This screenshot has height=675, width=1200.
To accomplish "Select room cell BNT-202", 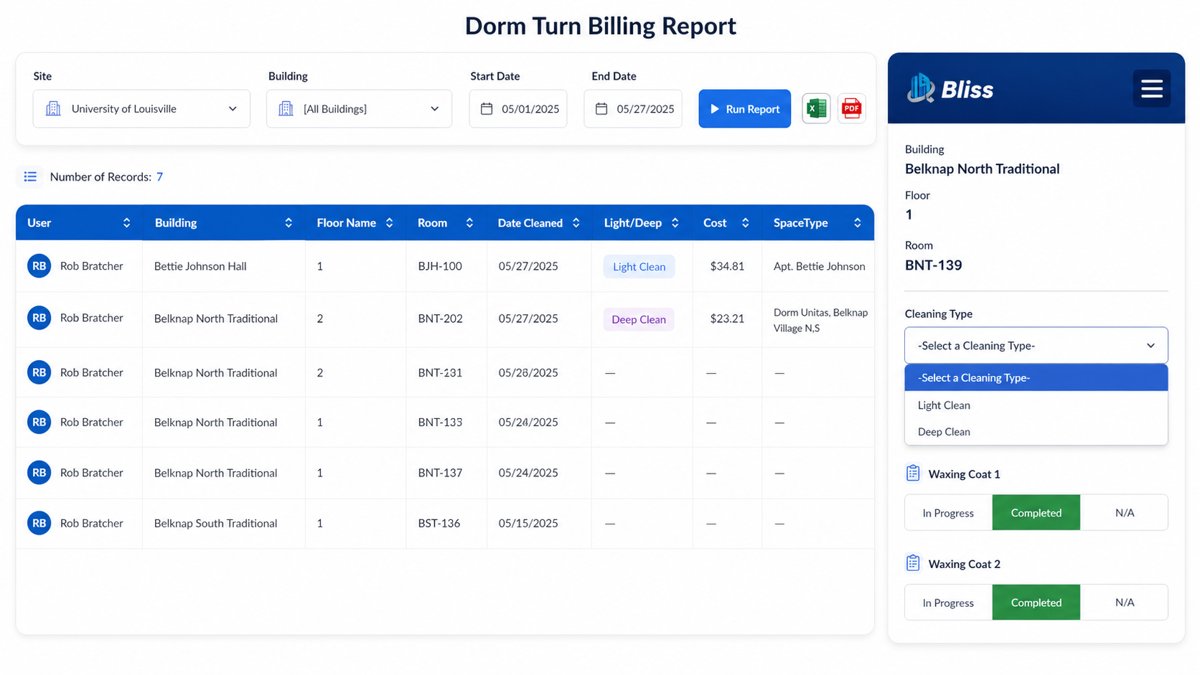I will point(440,319).
